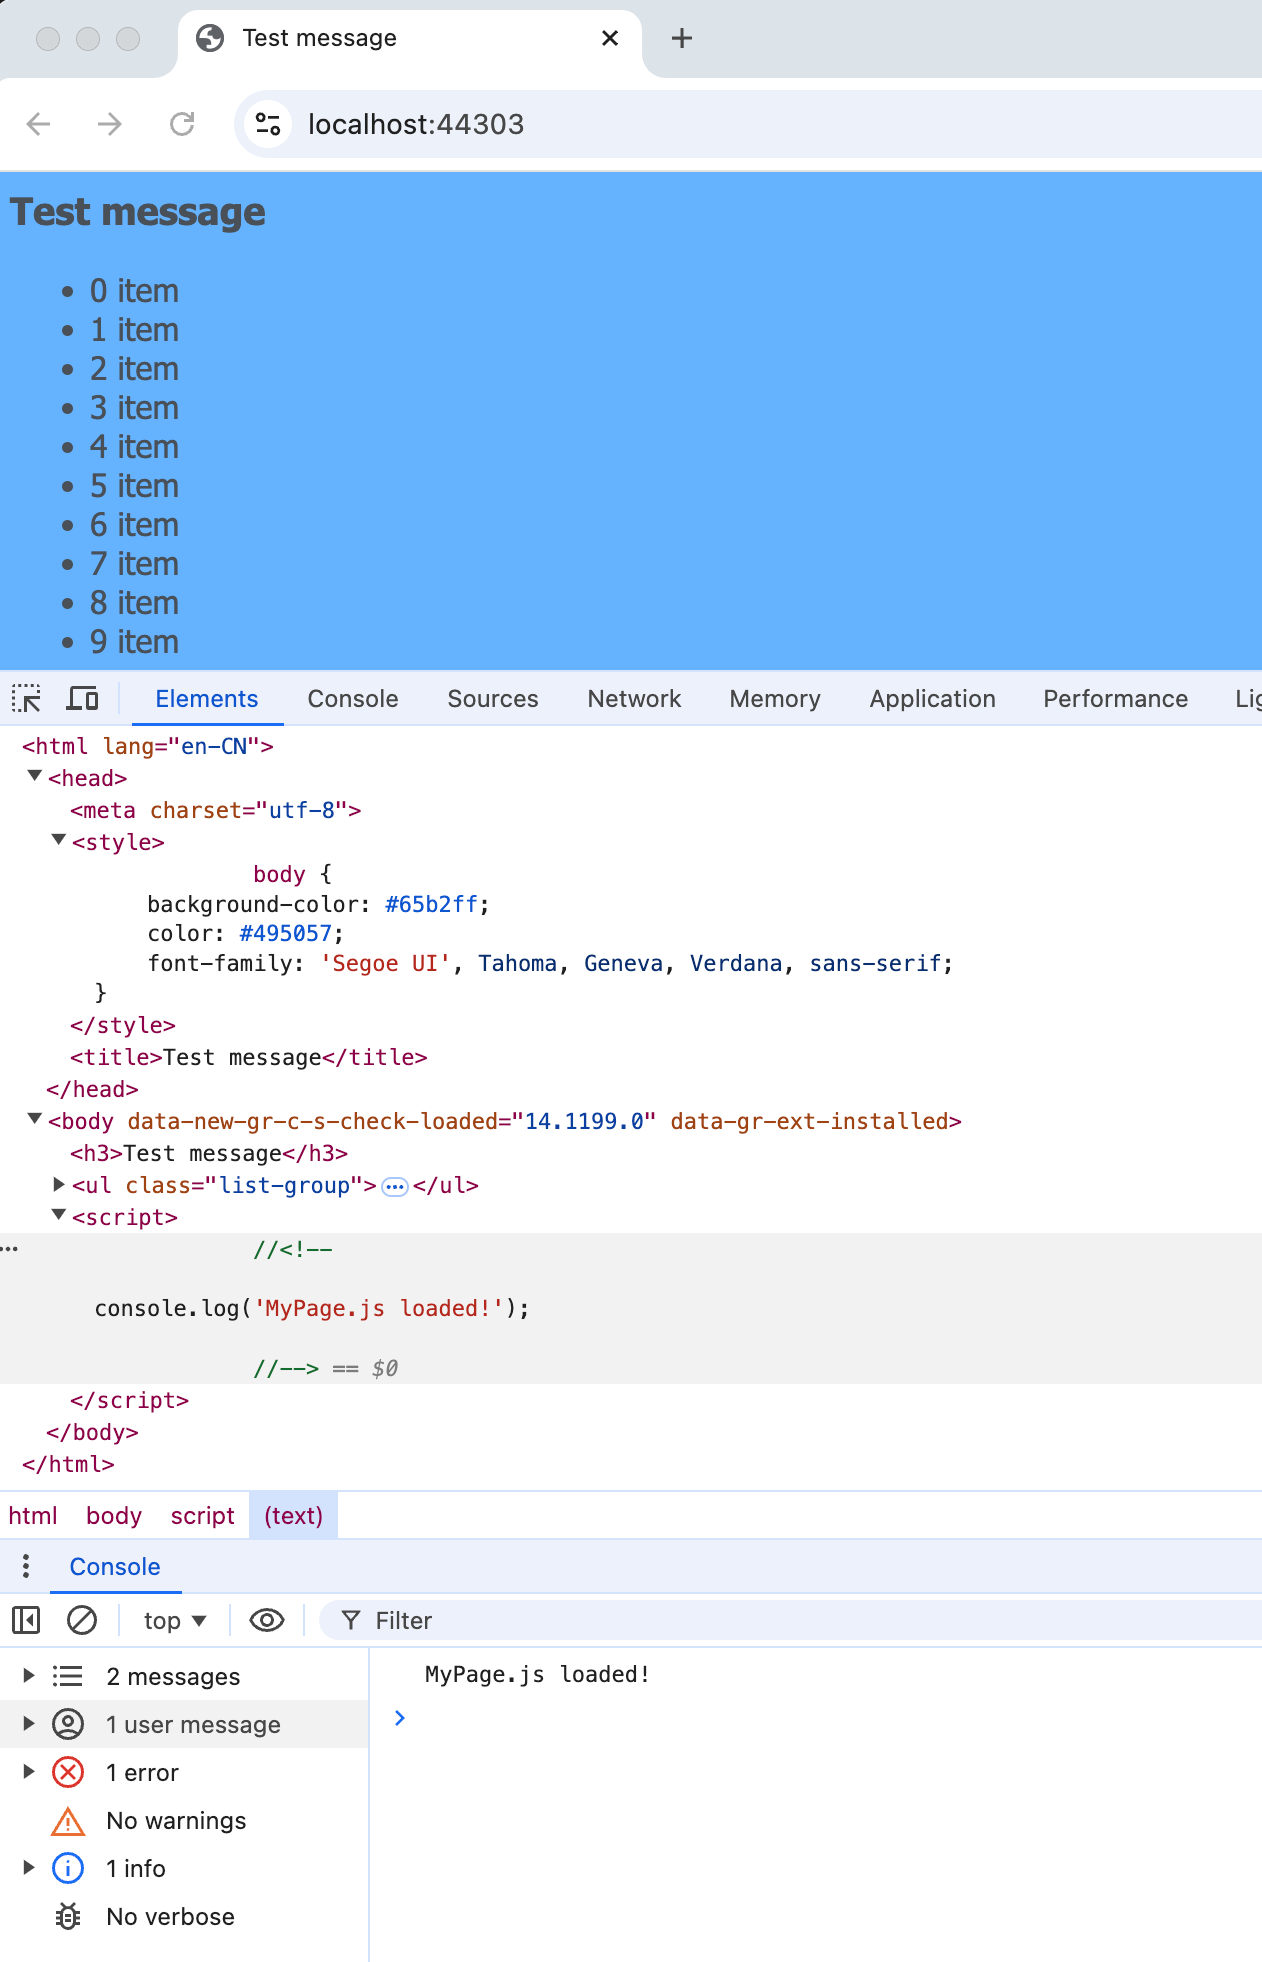Viewport: 1262px width, 1962px height.
Task: Click the user message avatar icon
Action: click(x=68, y=1724)
